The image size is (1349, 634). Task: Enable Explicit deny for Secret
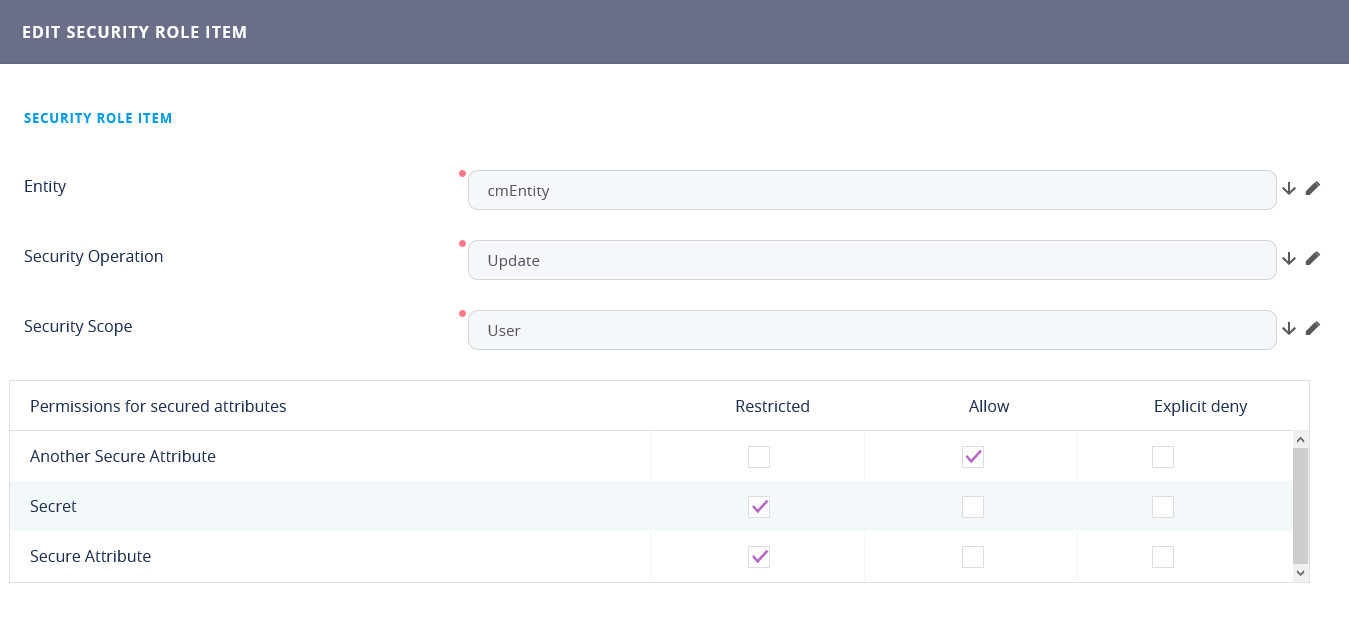[1163, 507]
